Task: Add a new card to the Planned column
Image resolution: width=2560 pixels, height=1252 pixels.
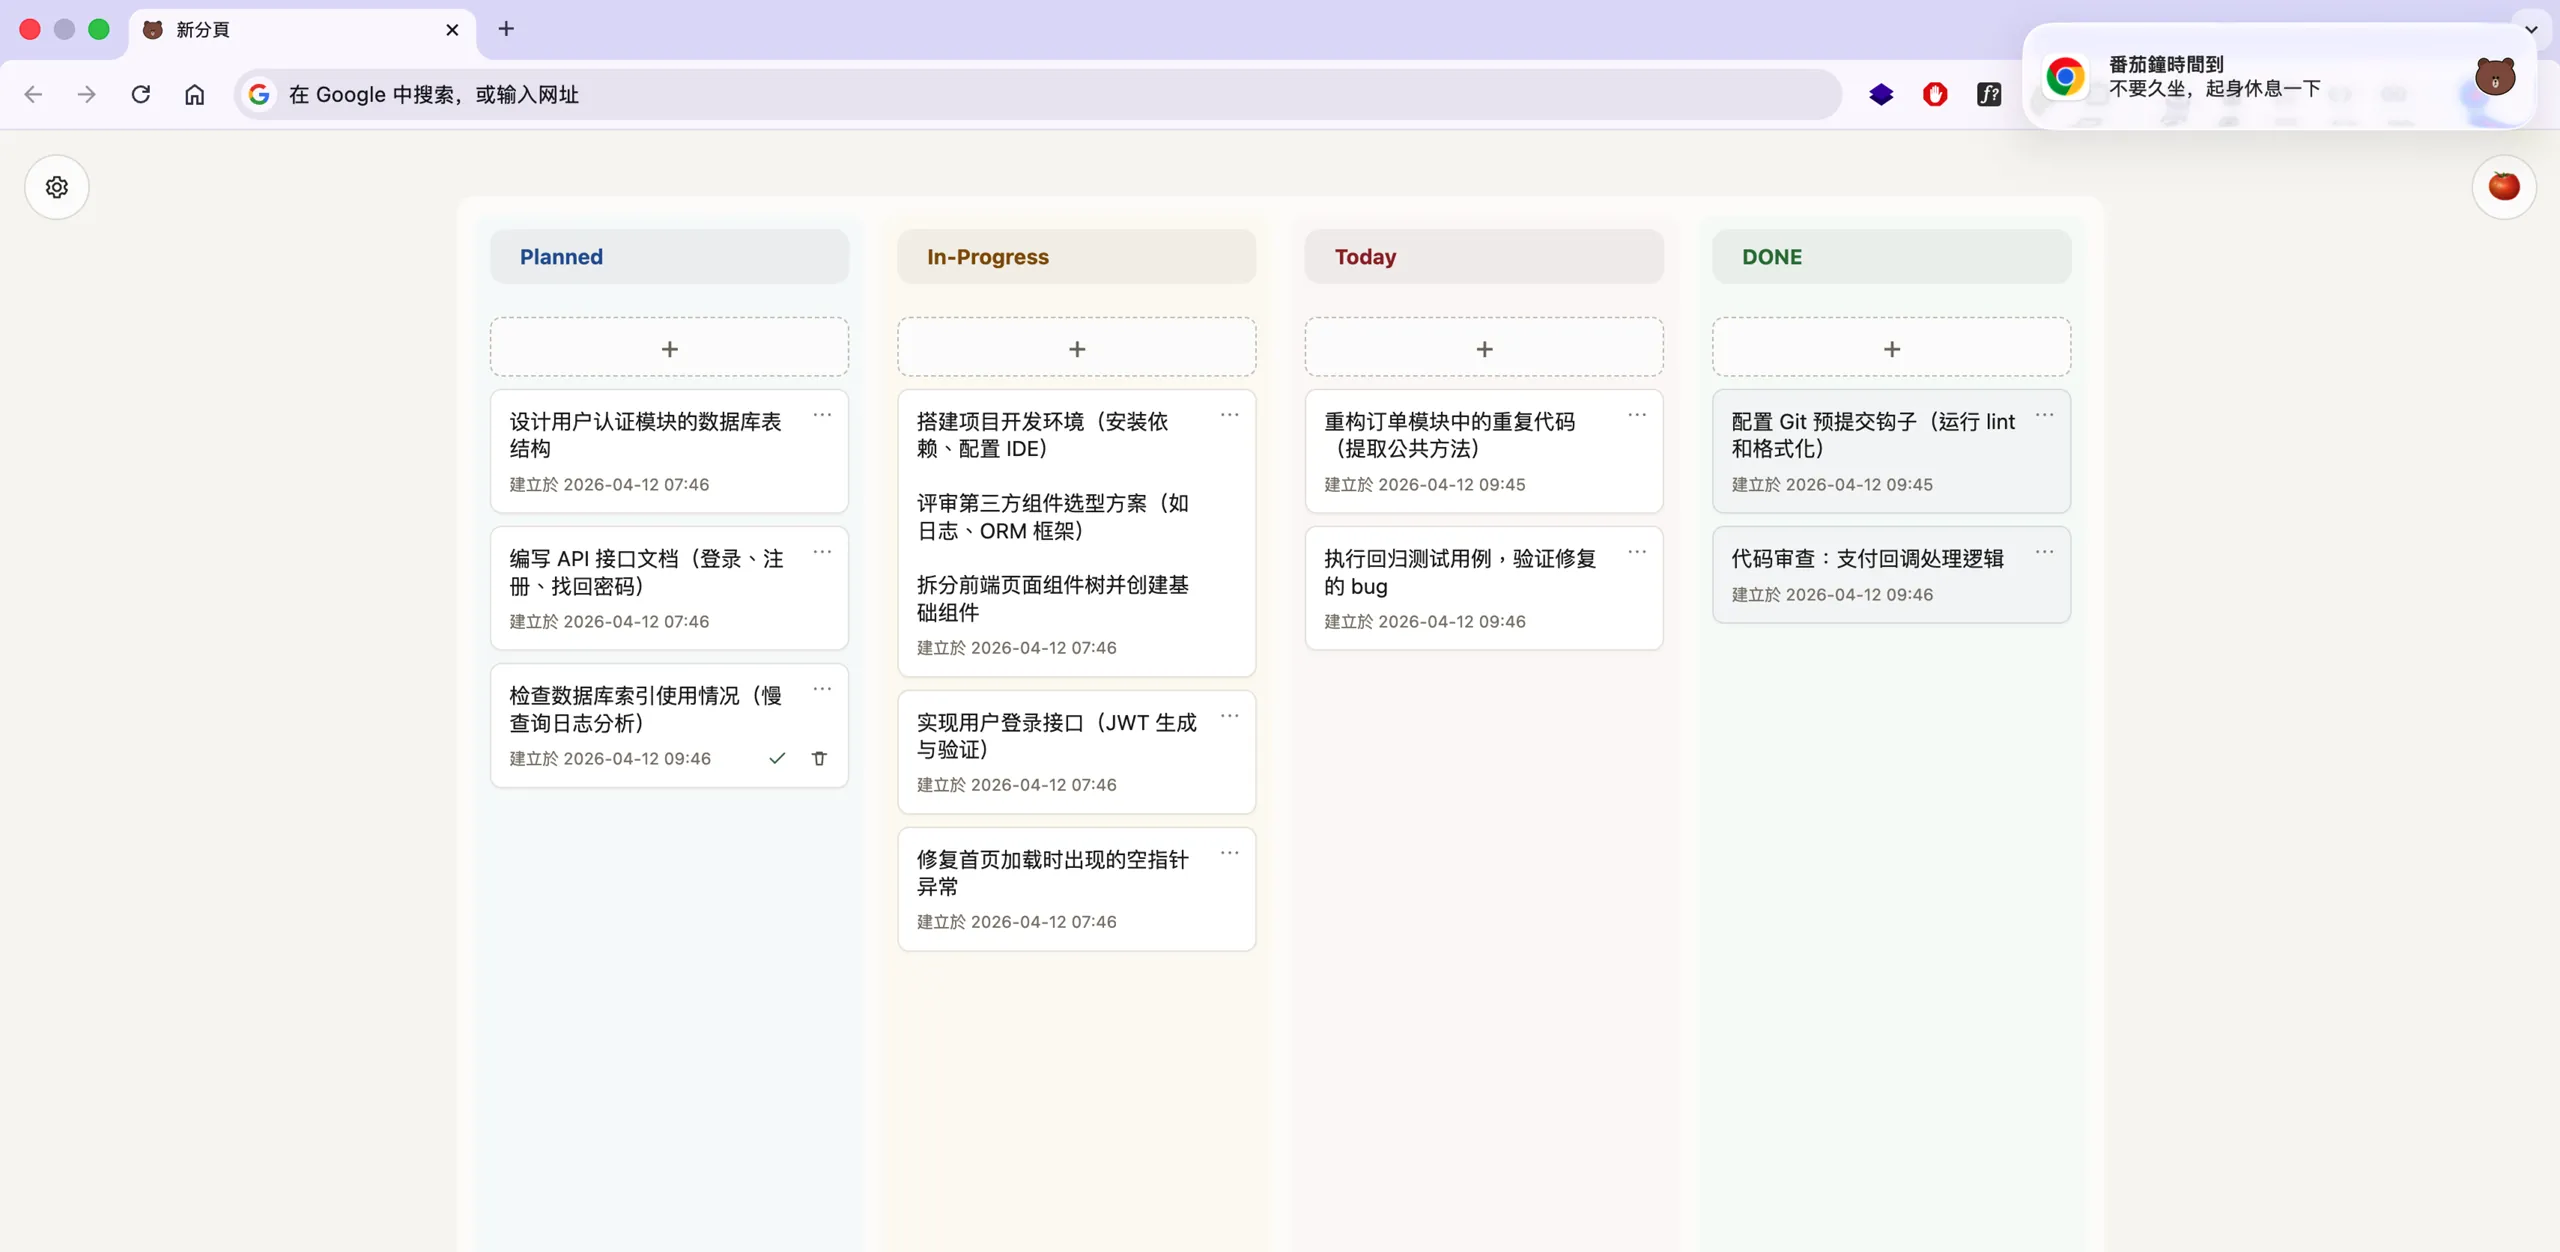Action: tap(669, 348)
